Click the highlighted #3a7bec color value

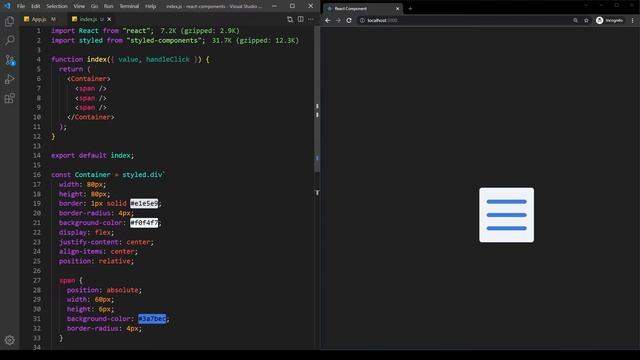click(152, 319)
